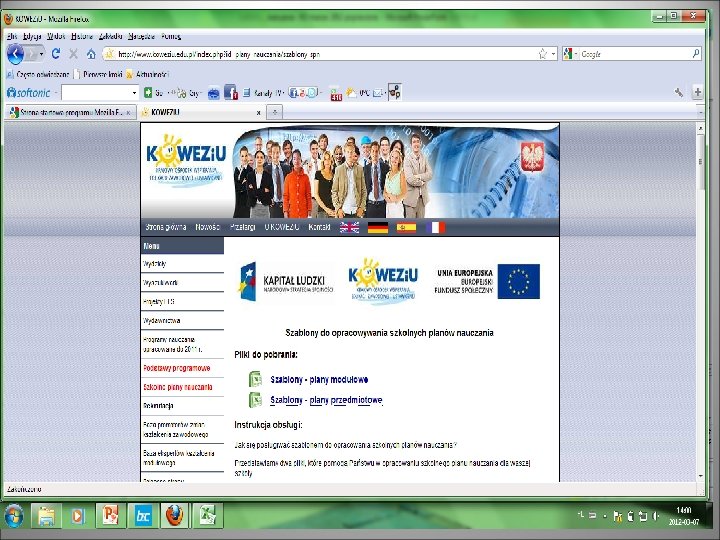Open the Widok menu
The height and width of the screenshot is (540, 720).
tap(56, 36)
